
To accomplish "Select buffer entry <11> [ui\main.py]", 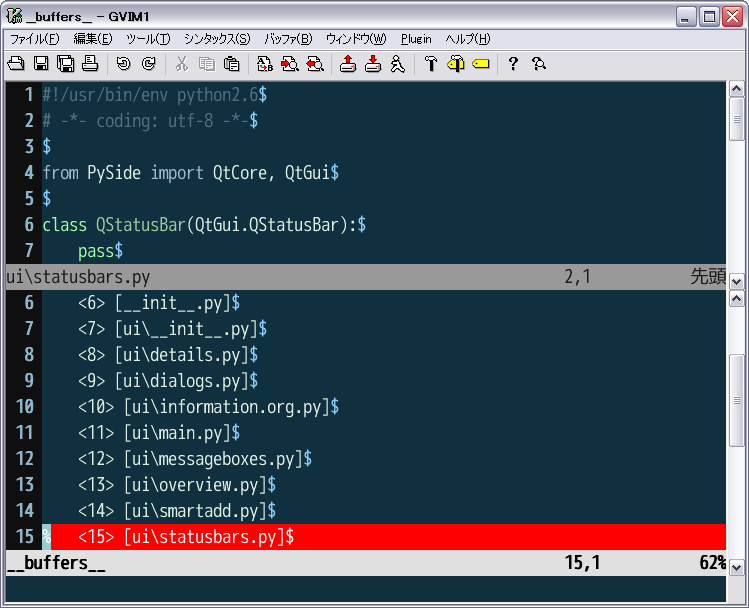I will pyautogui.click(x=159, y=433).
